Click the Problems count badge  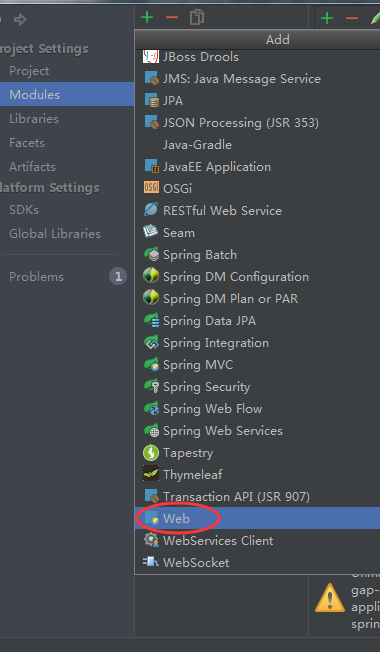[118, 277]
